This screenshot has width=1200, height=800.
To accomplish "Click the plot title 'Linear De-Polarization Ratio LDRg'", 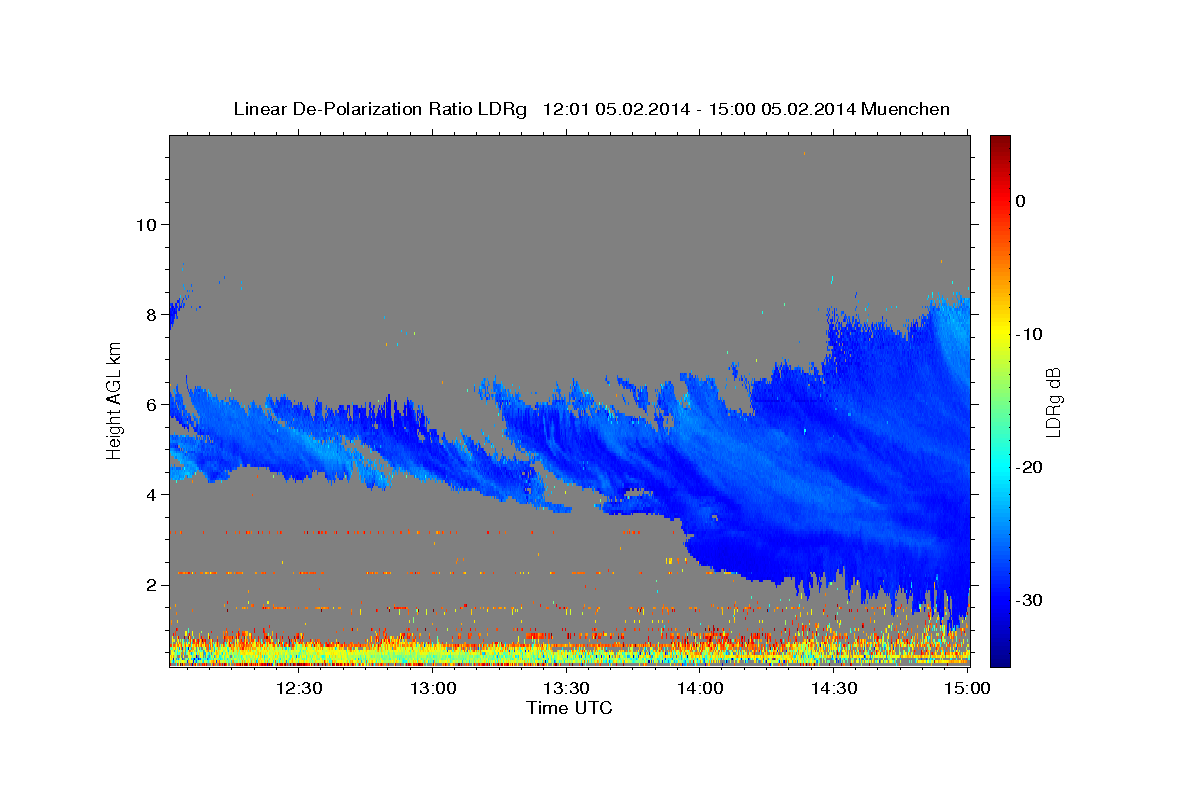I will [380, 109].
